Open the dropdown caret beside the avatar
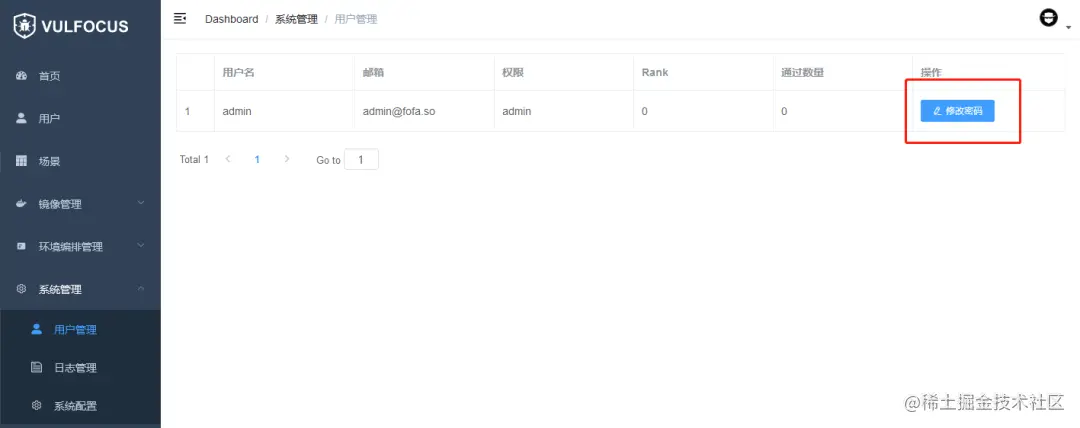 tap(1068, 28)
